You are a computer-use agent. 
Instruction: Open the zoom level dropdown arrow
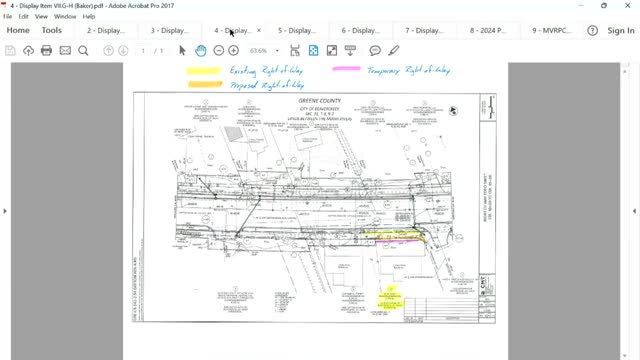[278, 51]
